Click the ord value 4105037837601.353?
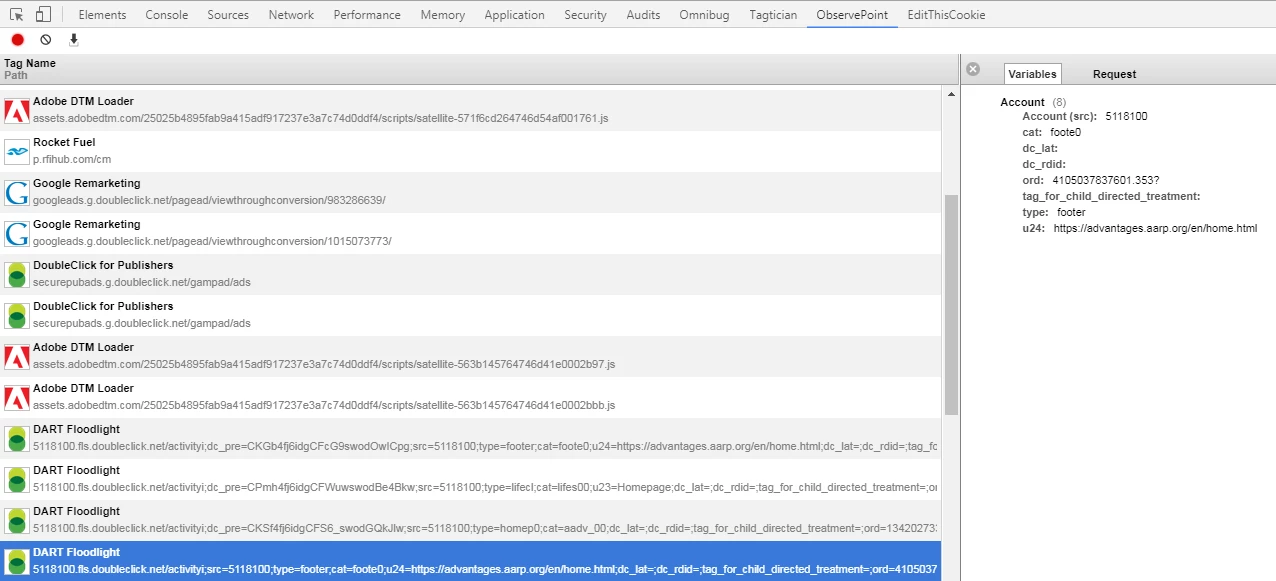1276x581 pixels. coord(1105,180)
